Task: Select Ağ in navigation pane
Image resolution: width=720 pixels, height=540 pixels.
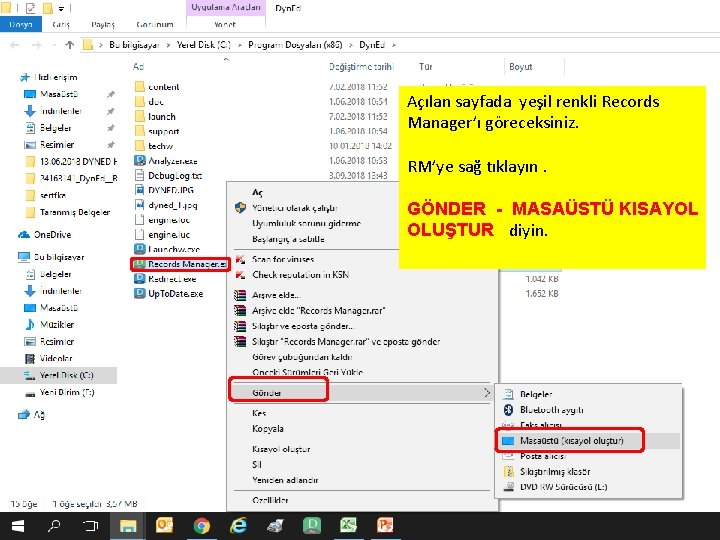Action: 39,415
